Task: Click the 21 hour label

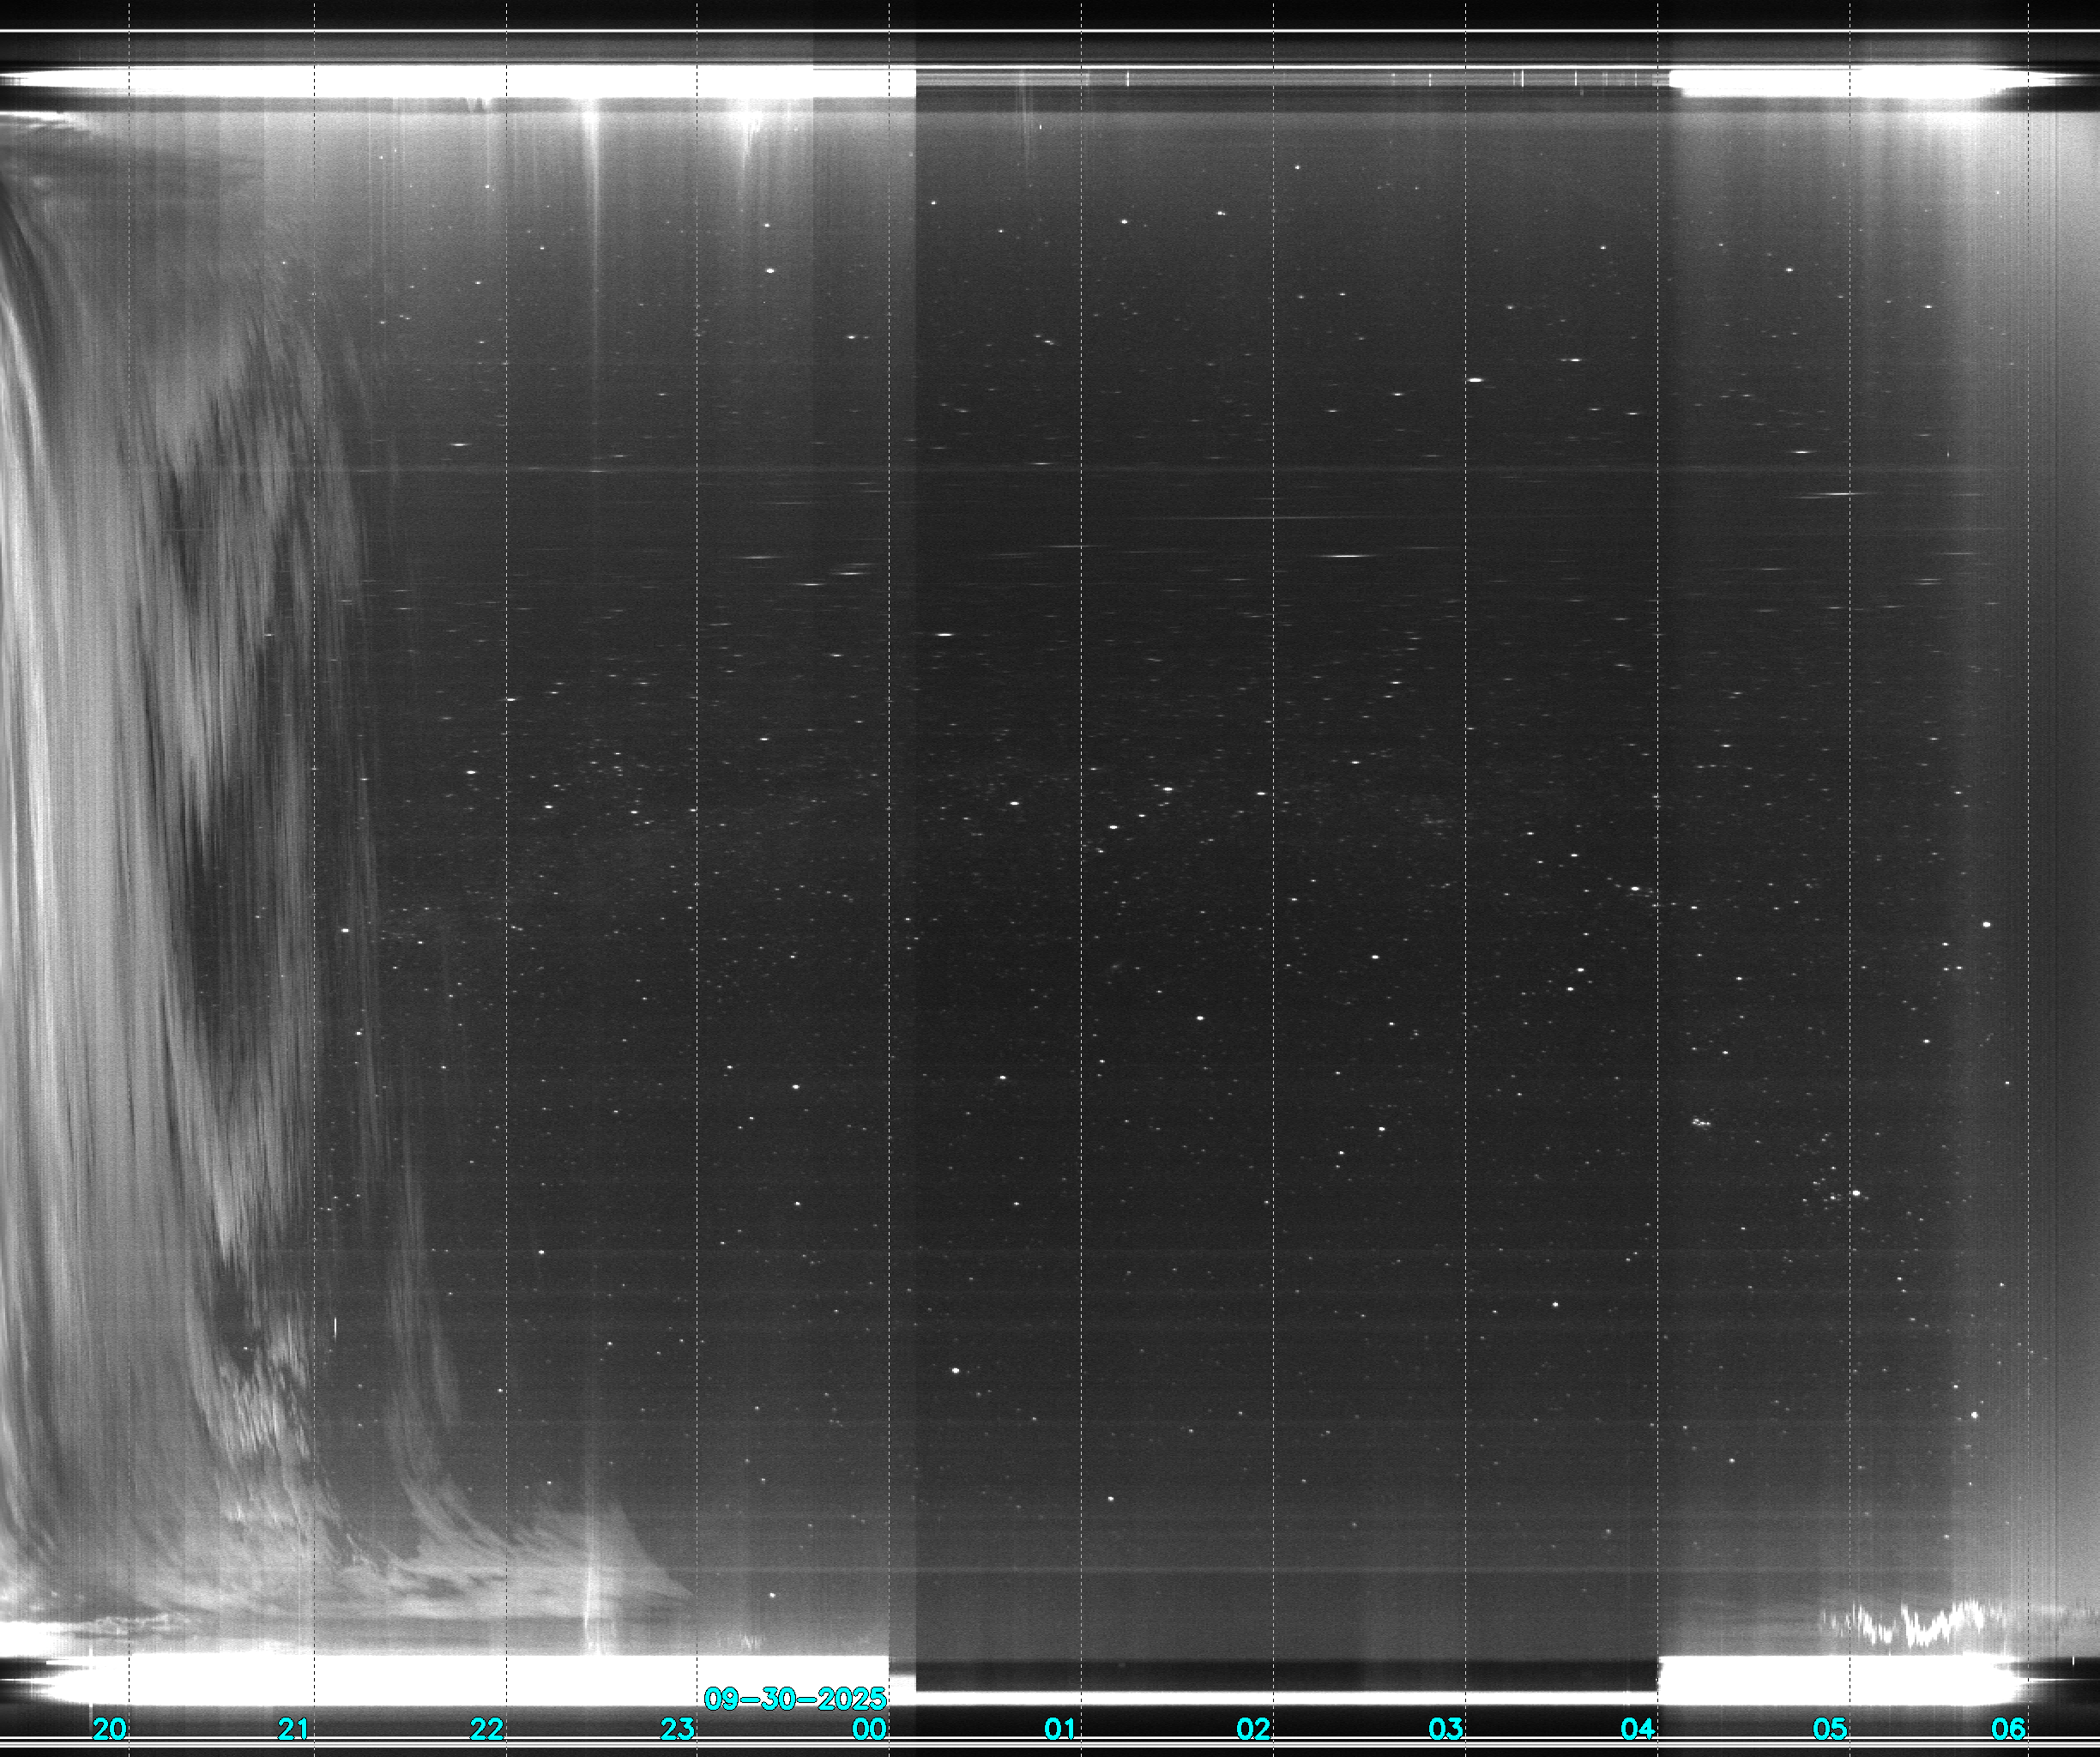Action: (293, 1729)
